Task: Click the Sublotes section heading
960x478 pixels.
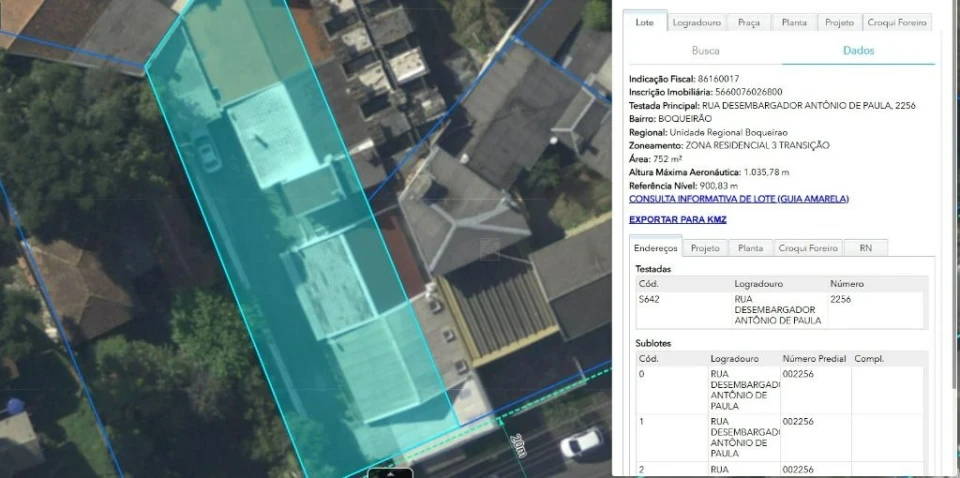Action: [x=653, y=343]
